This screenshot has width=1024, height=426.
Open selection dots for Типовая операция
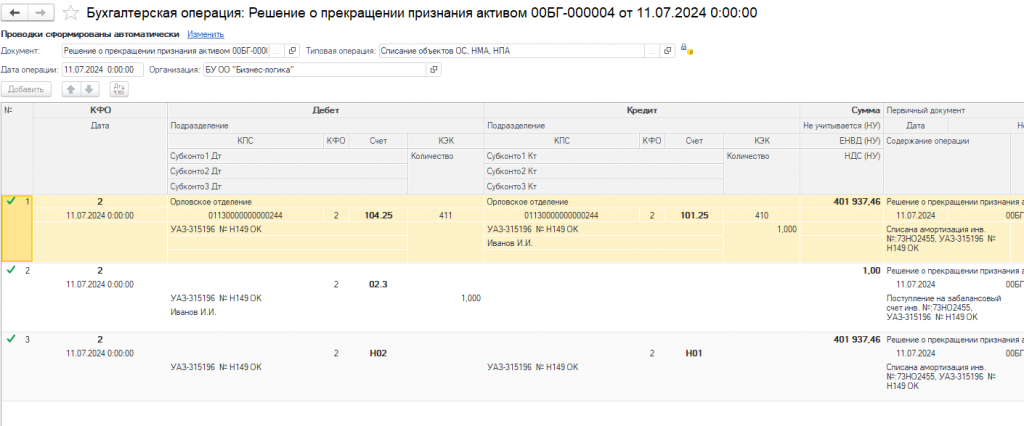(652, 51)
